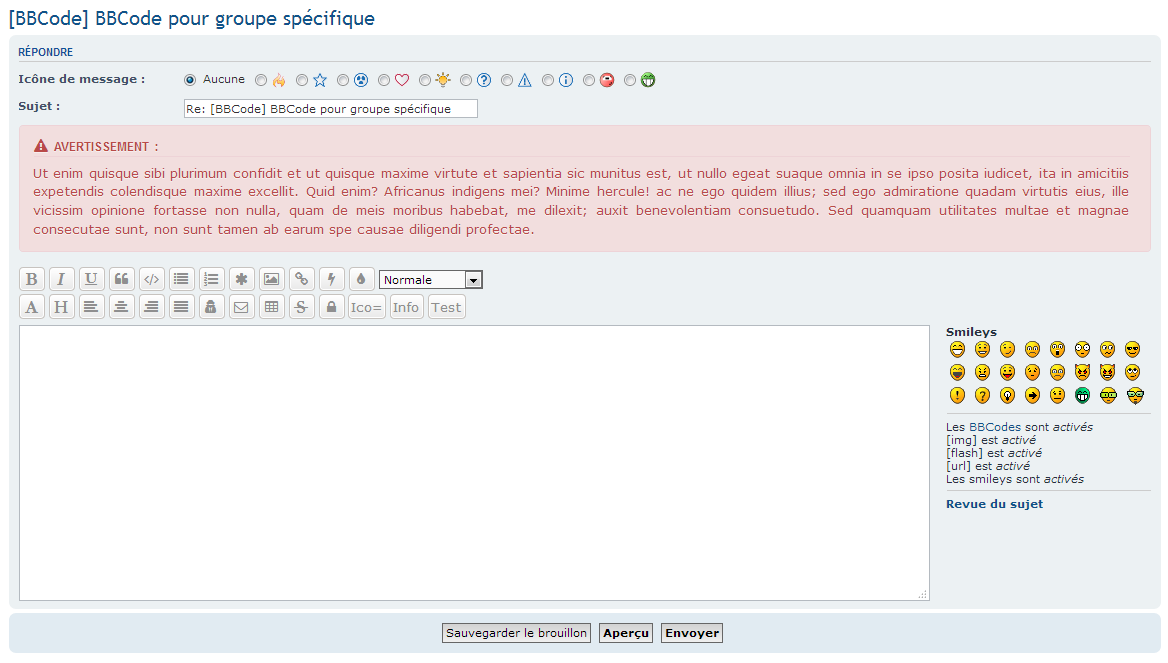This screenshot has height=663, width=1168.
Task: Insert an image BBCode
Action: [x=271, y=279]
